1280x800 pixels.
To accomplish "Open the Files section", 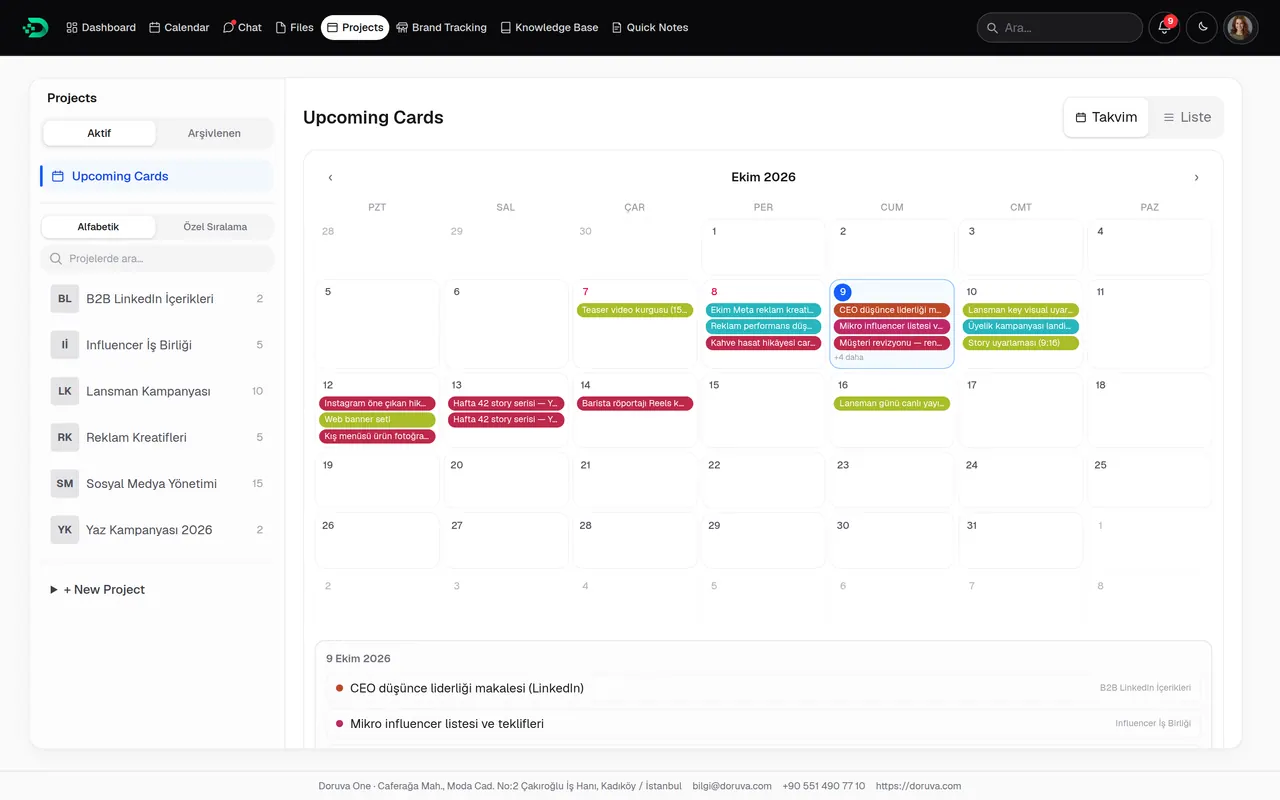I will (295, 27).
